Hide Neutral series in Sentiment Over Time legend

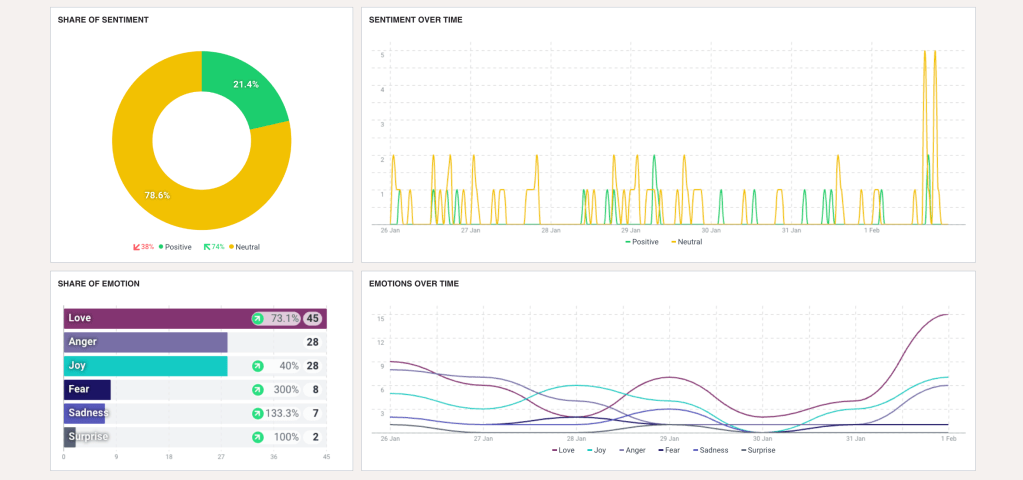689,241
